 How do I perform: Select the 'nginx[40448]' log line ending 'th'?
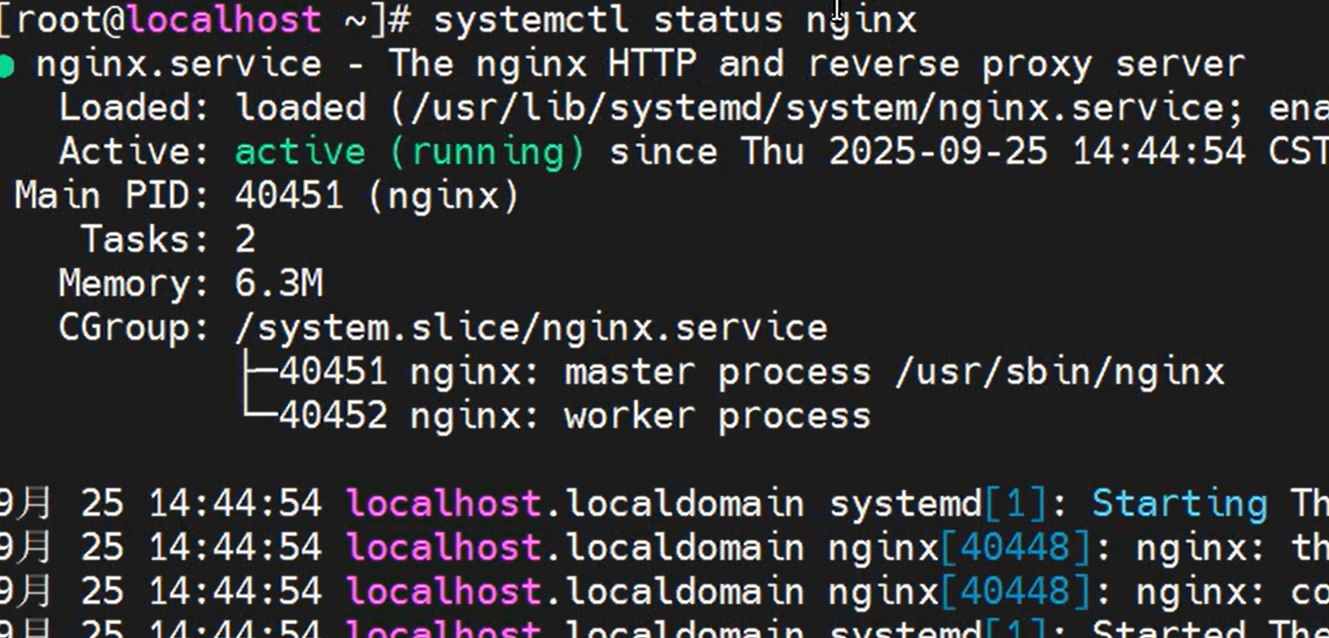click(x=664, y=548)
